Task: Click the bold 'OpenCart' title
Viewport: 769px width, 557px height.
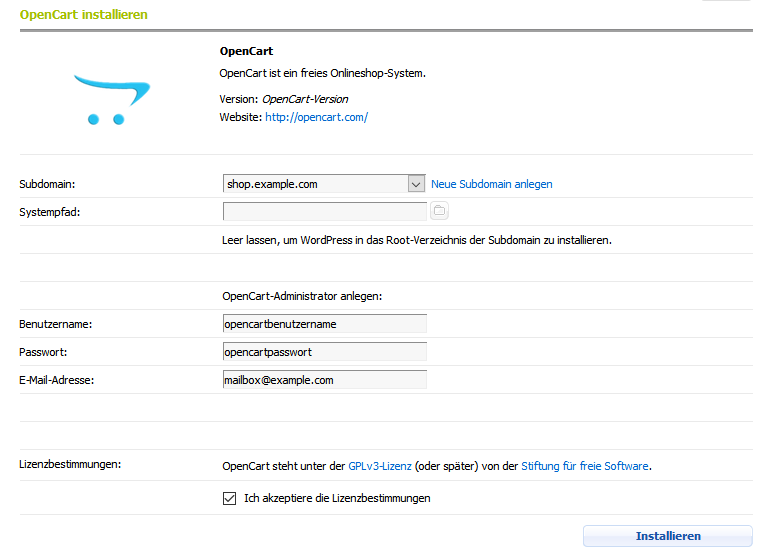Action: tap(246, 51)
